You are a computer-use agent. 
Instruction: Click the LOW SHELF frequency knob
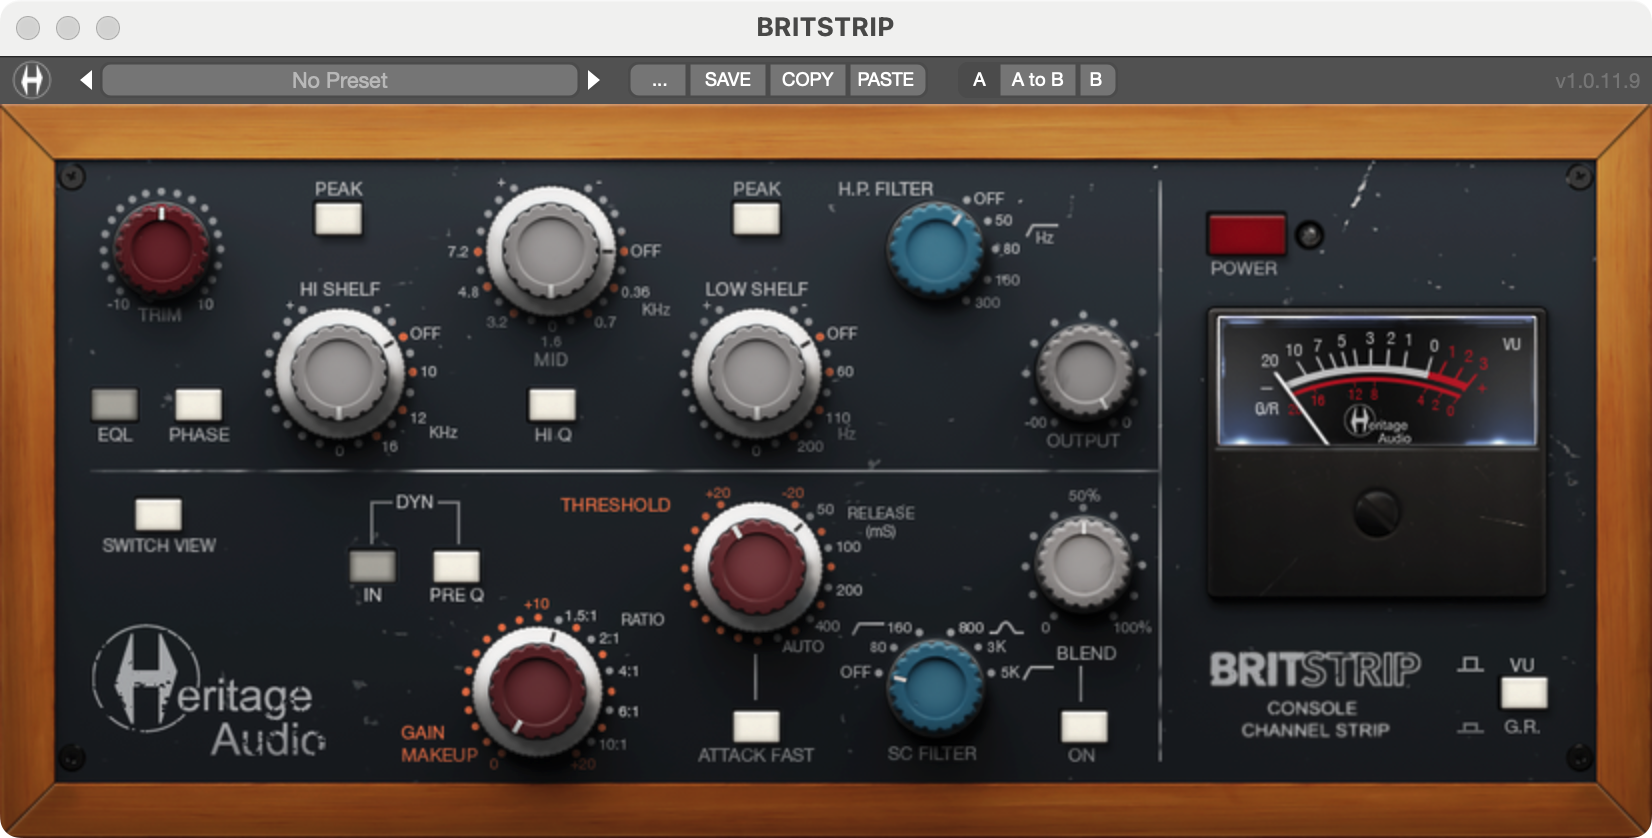[756, 372]
